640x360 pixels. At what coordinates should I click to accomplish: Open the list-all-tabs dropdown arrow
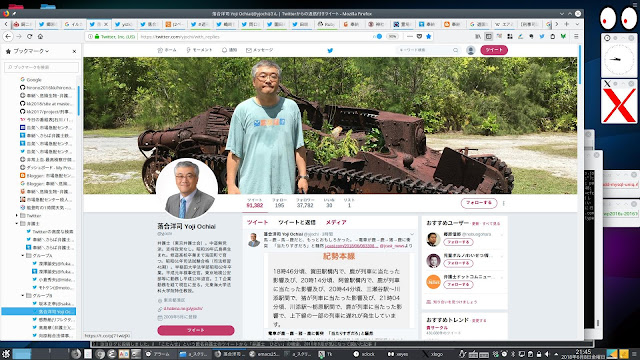577,24
